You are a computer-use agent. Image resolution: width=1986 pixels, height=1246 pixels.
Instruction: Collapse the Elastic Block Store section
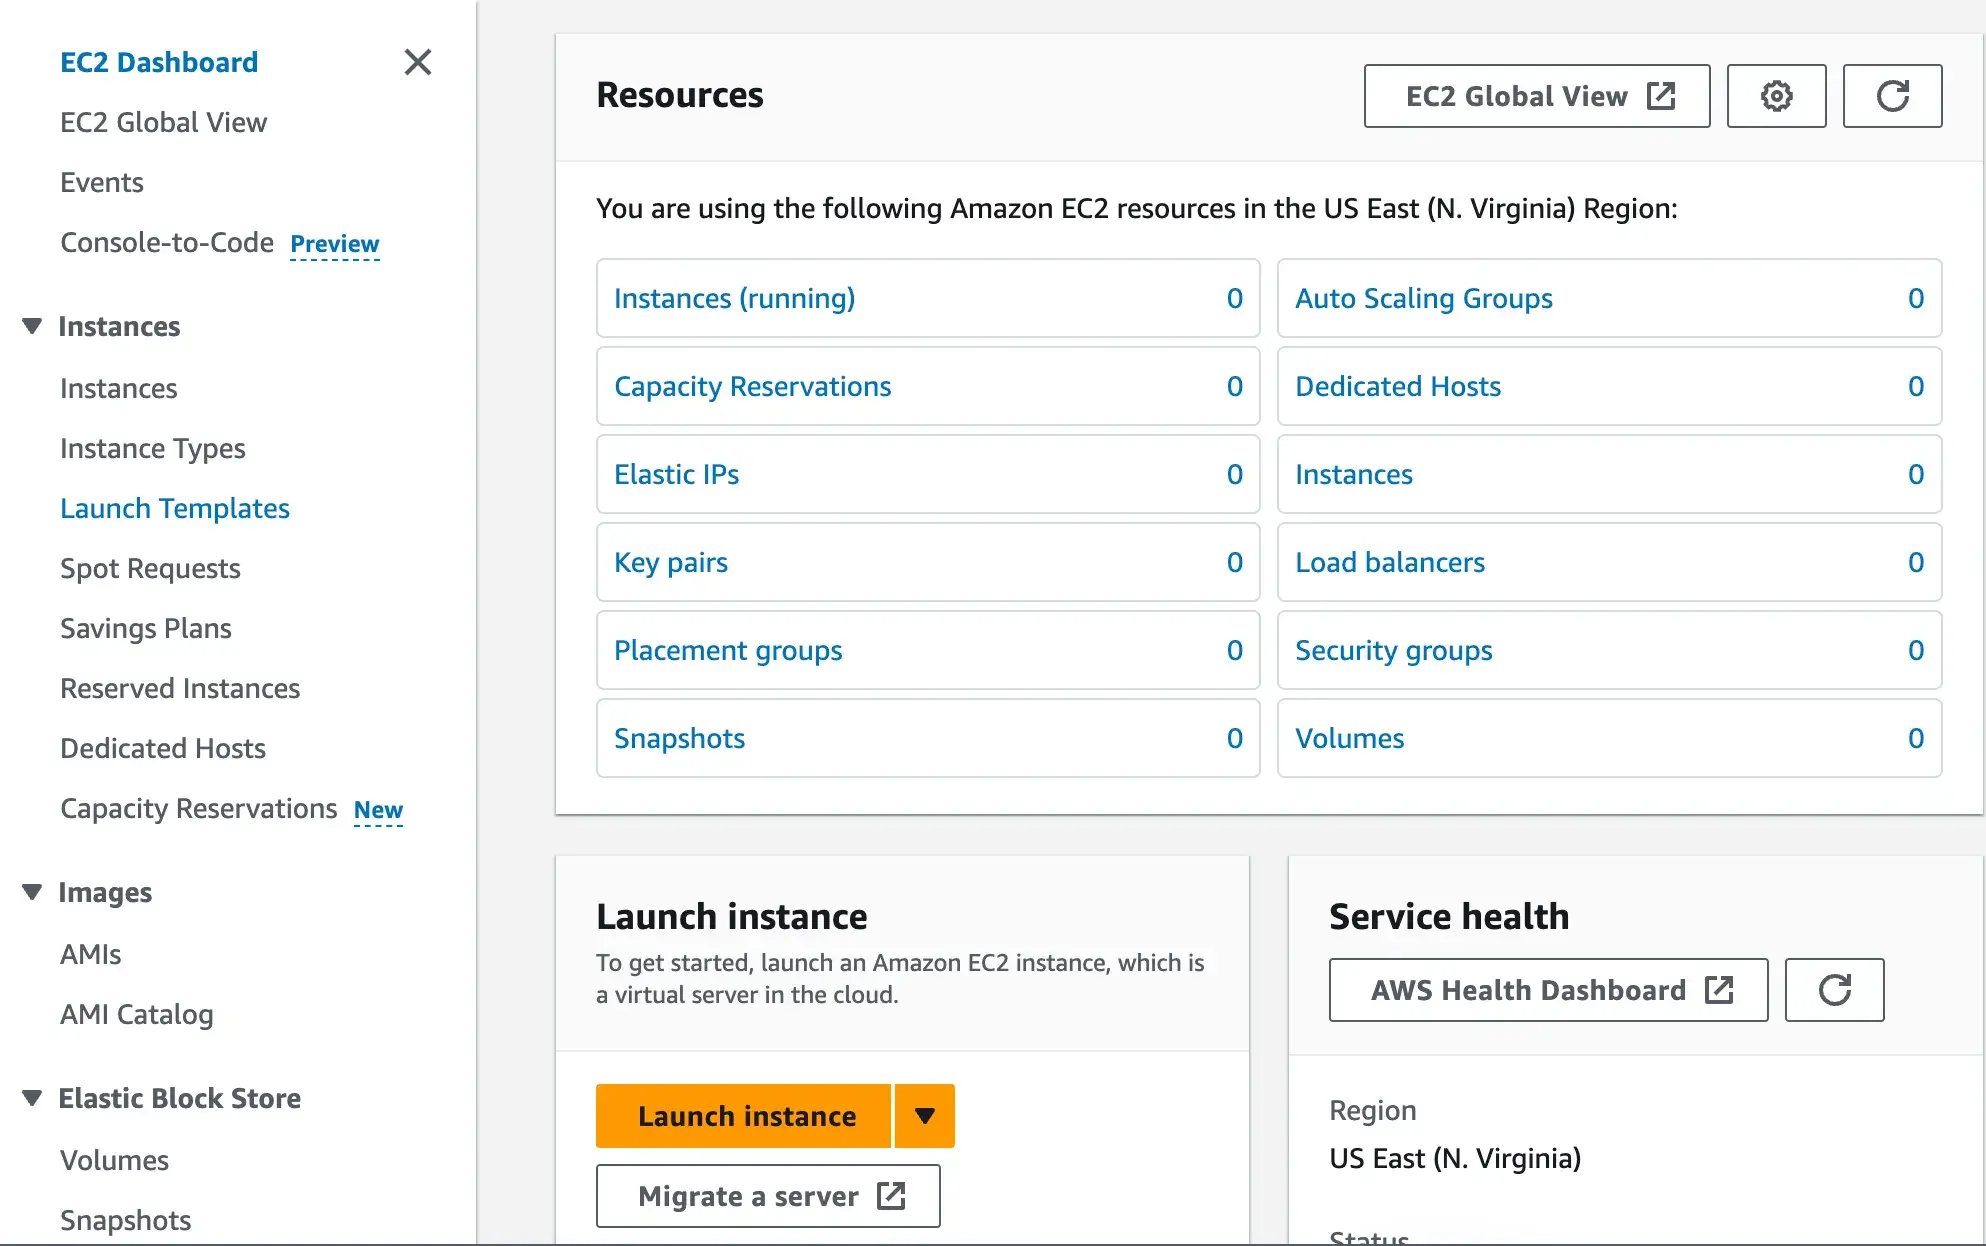coord(32,1098)
